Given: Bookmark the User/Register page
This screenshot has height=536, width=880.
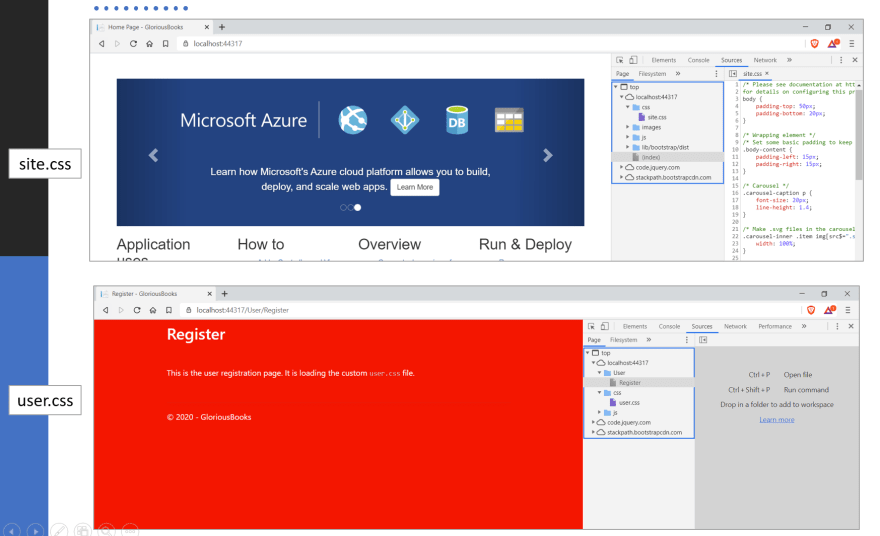Looking at the screenshot, I should coord(169,310).
